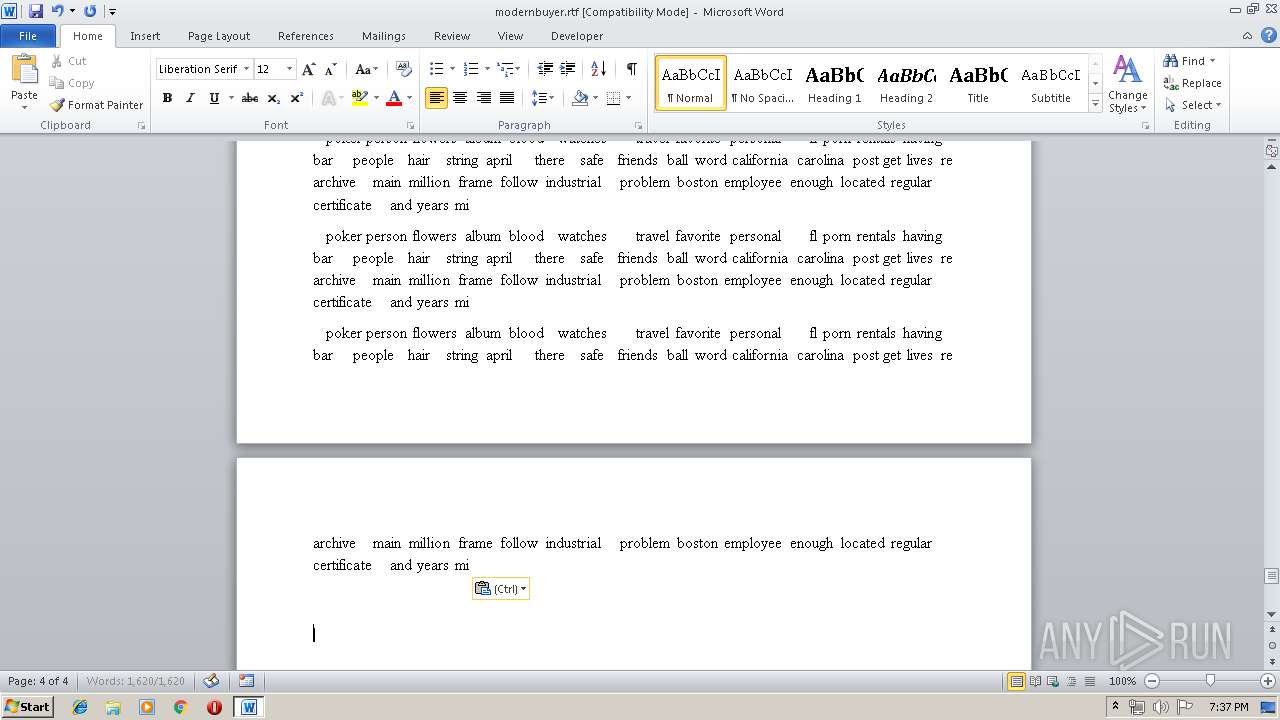This screenshot has height=720, width=1280.
Task: Click Change Styles button
Action: coord(1127,85)
